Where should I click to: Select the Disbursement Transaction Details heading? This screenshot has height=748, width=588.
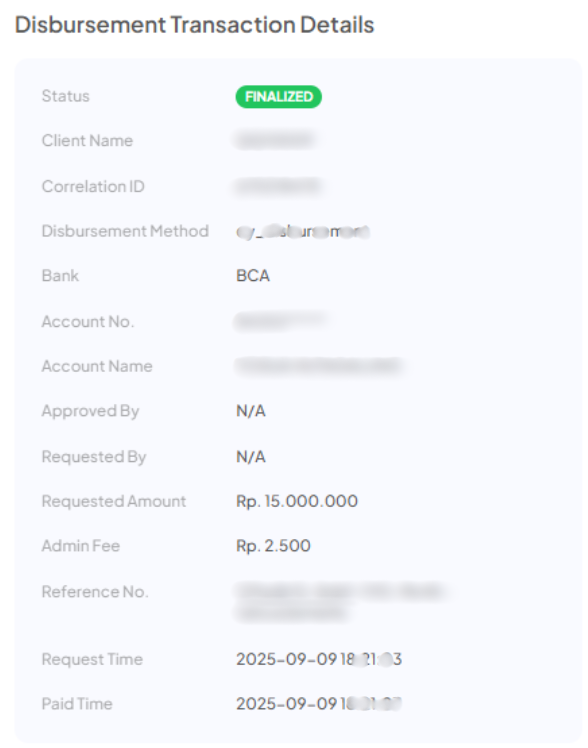pos(195,25)
